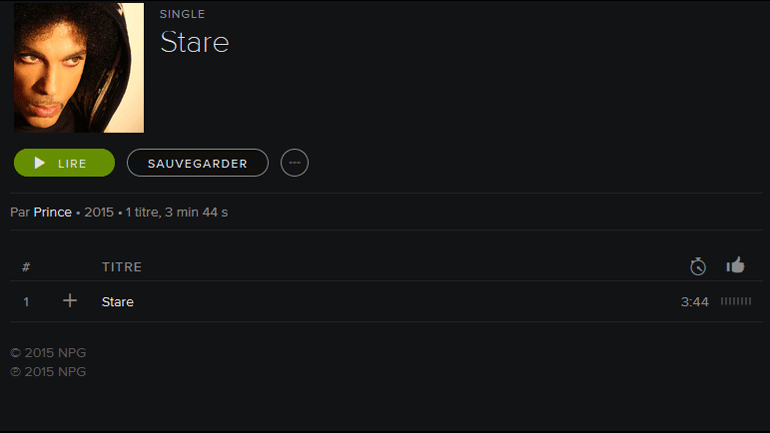Open the circular more options menu
Image resolution: width=770 pixels, height=433 pixels.
coord(295,163)
